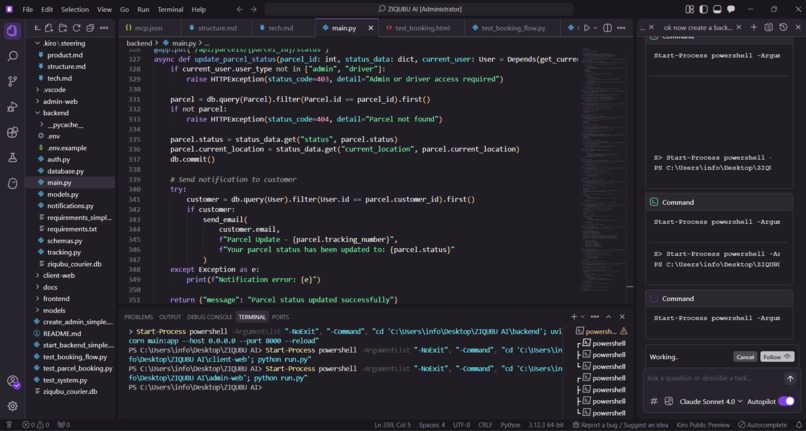This screenshot has width=806, height=431.
Task: Click the command center search box
Action: [x=419, y=9]
